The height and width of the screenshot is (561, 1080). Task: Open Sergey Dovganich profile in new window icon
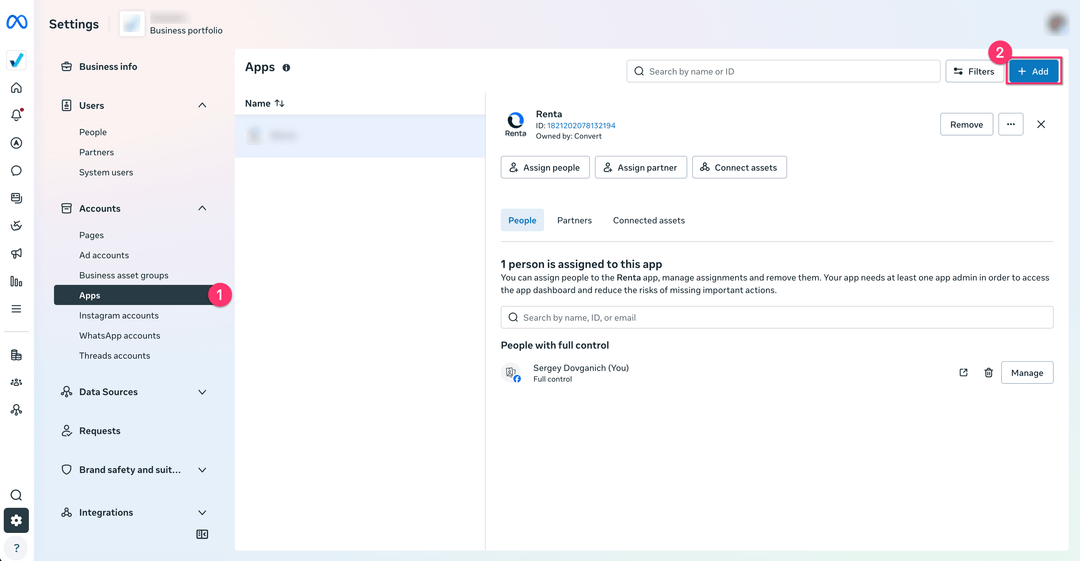964,373
